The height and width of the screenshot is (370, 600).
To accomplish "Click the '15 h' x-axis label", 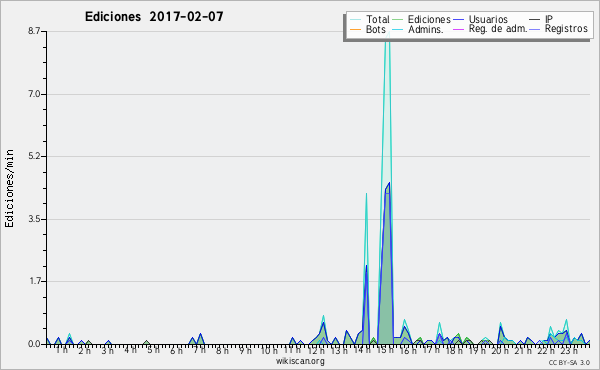I will pos(385,350).
